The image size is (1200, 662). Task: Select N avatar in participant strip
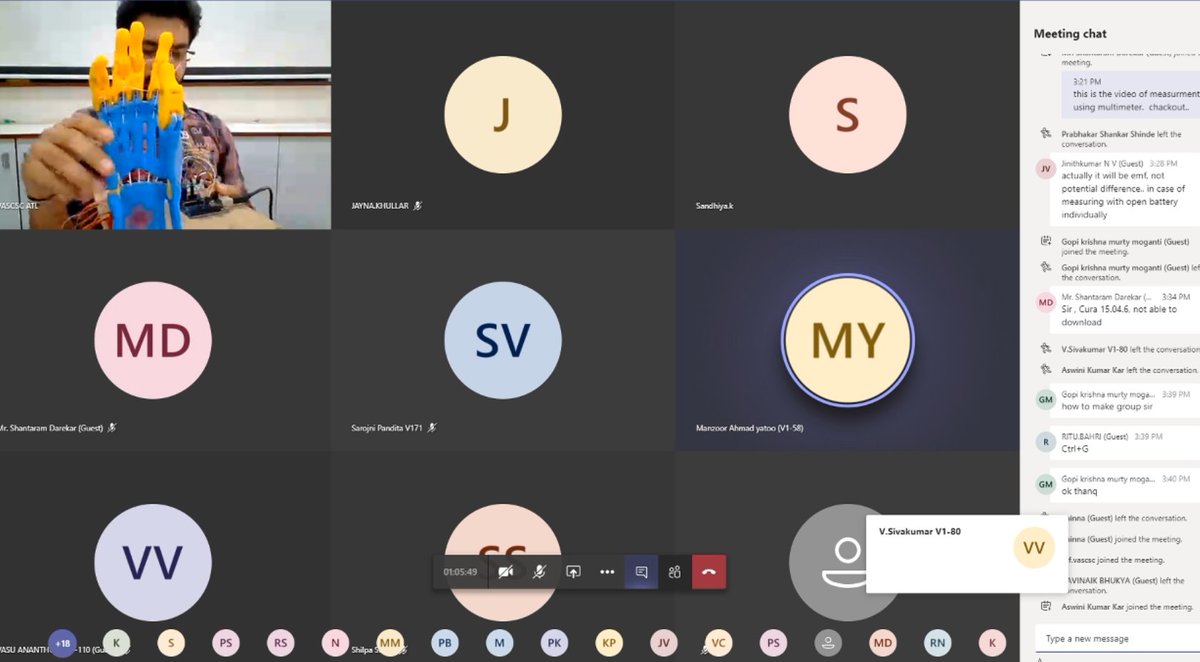[336, 642]
